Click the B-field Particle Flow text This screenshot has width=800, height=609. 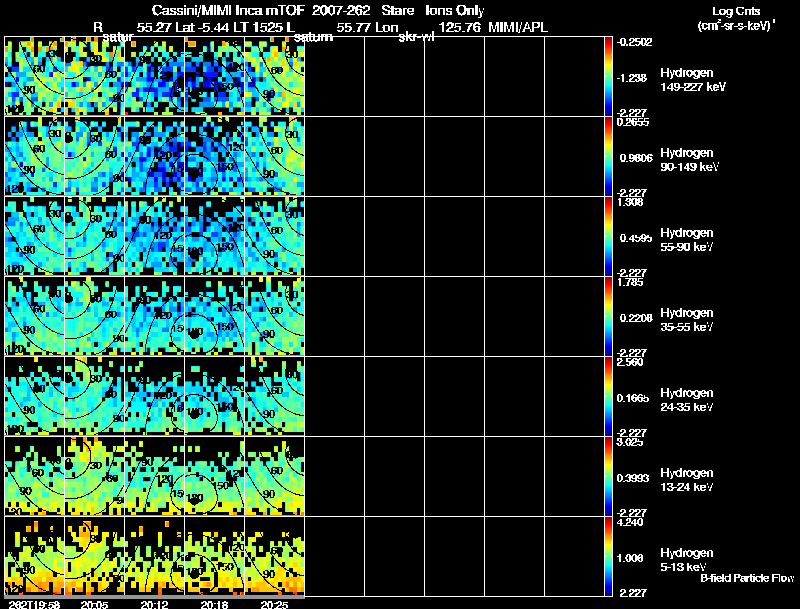pos(746,578)
